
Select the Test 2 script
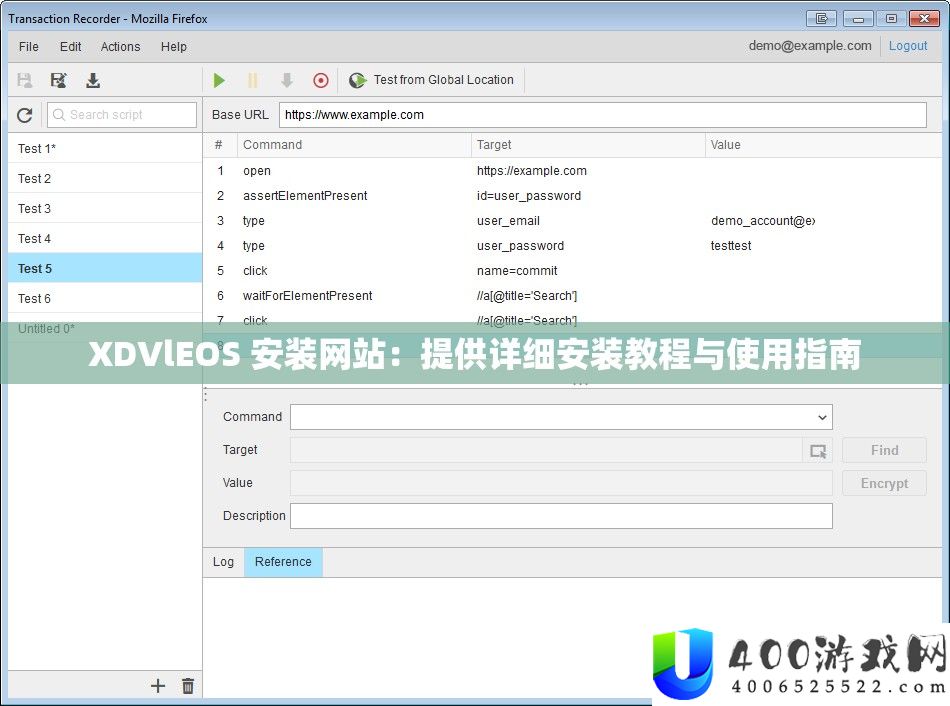105,179
